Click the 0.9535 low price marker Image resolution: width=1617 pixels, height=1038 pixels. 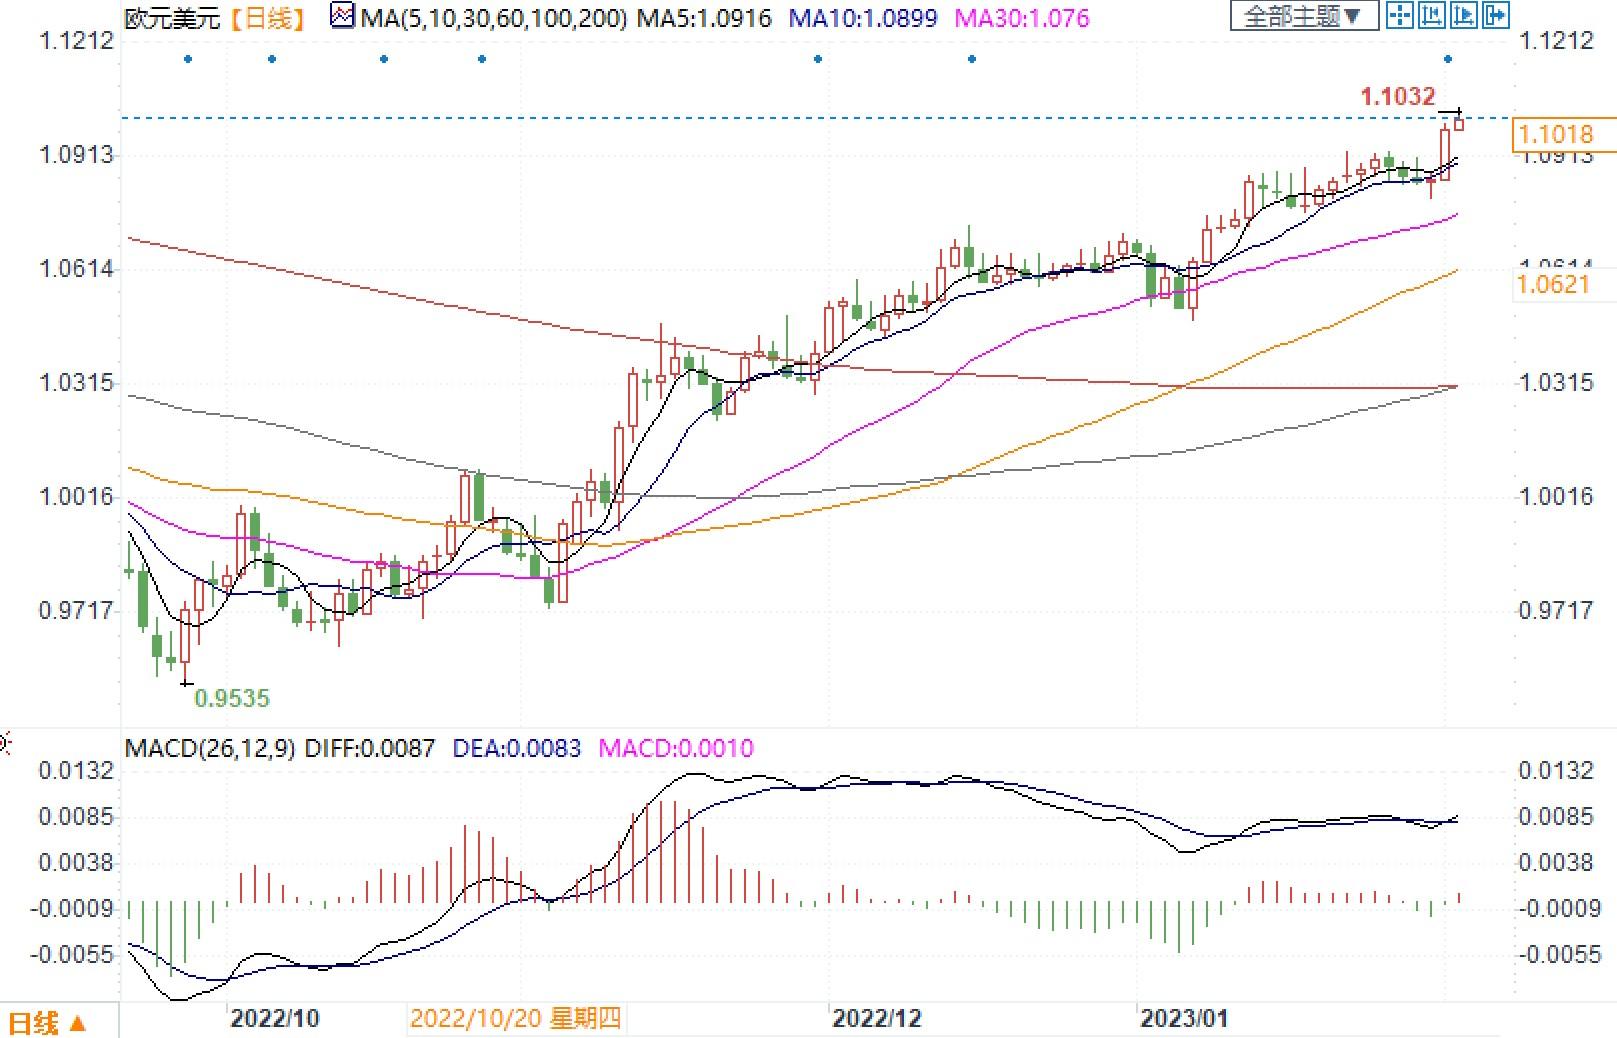tap(232, 698)
